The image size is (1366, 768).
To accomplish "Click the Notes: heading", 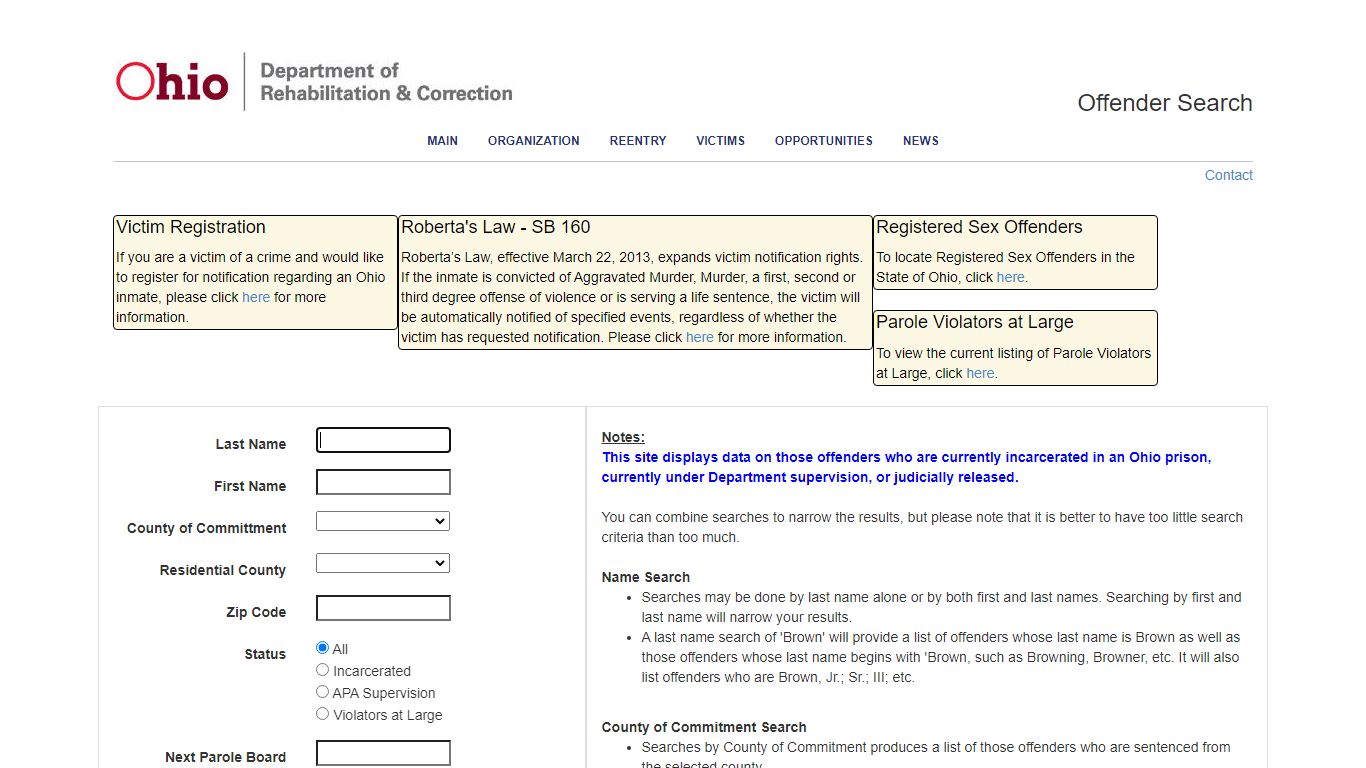I will point(623,437).
